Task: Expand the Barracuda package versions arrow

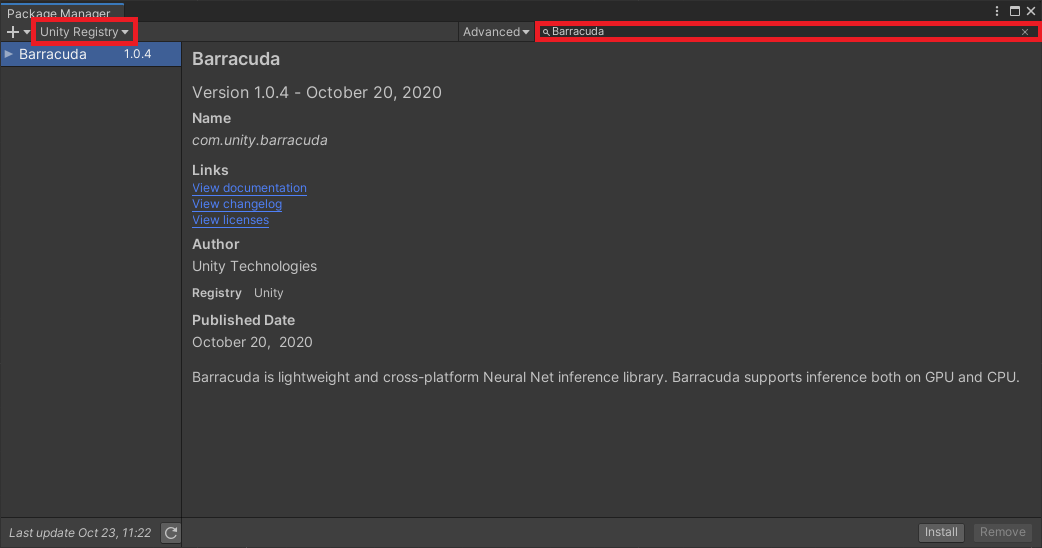Action: (9, 54)
